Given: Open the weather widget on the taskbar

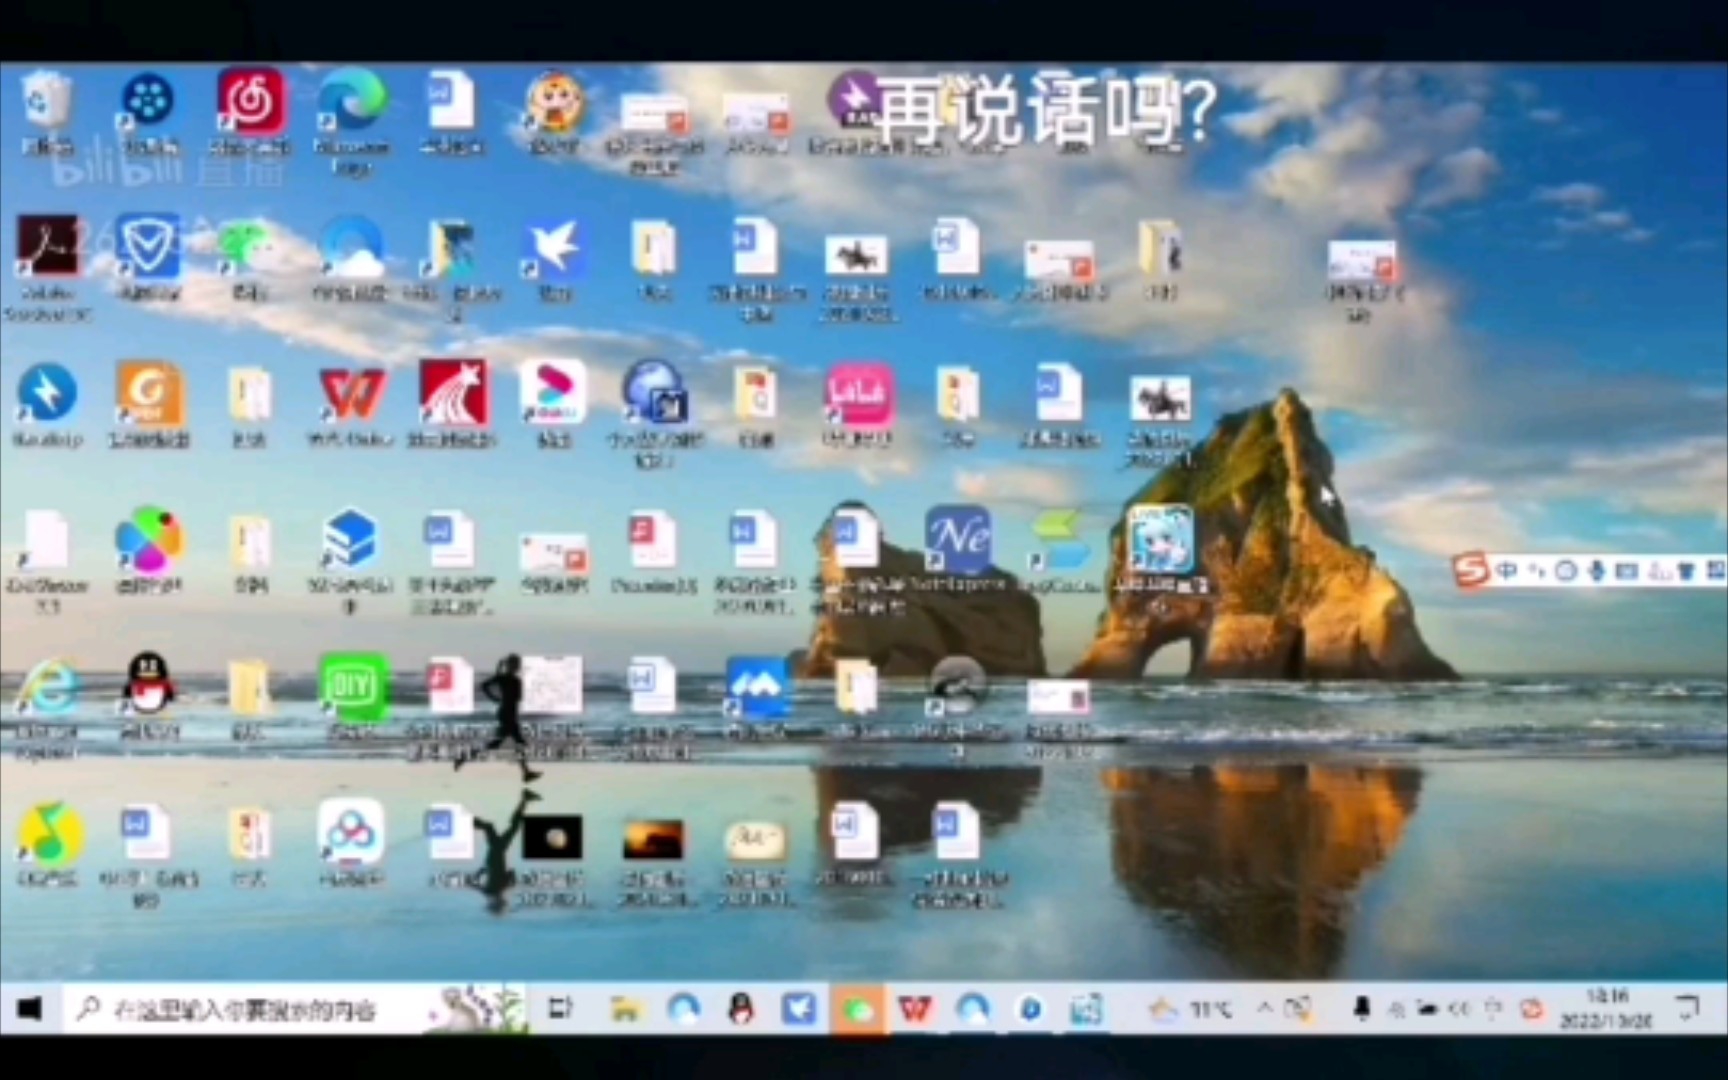Looking at the screenshot, I should click(x=1190, y=1009).
